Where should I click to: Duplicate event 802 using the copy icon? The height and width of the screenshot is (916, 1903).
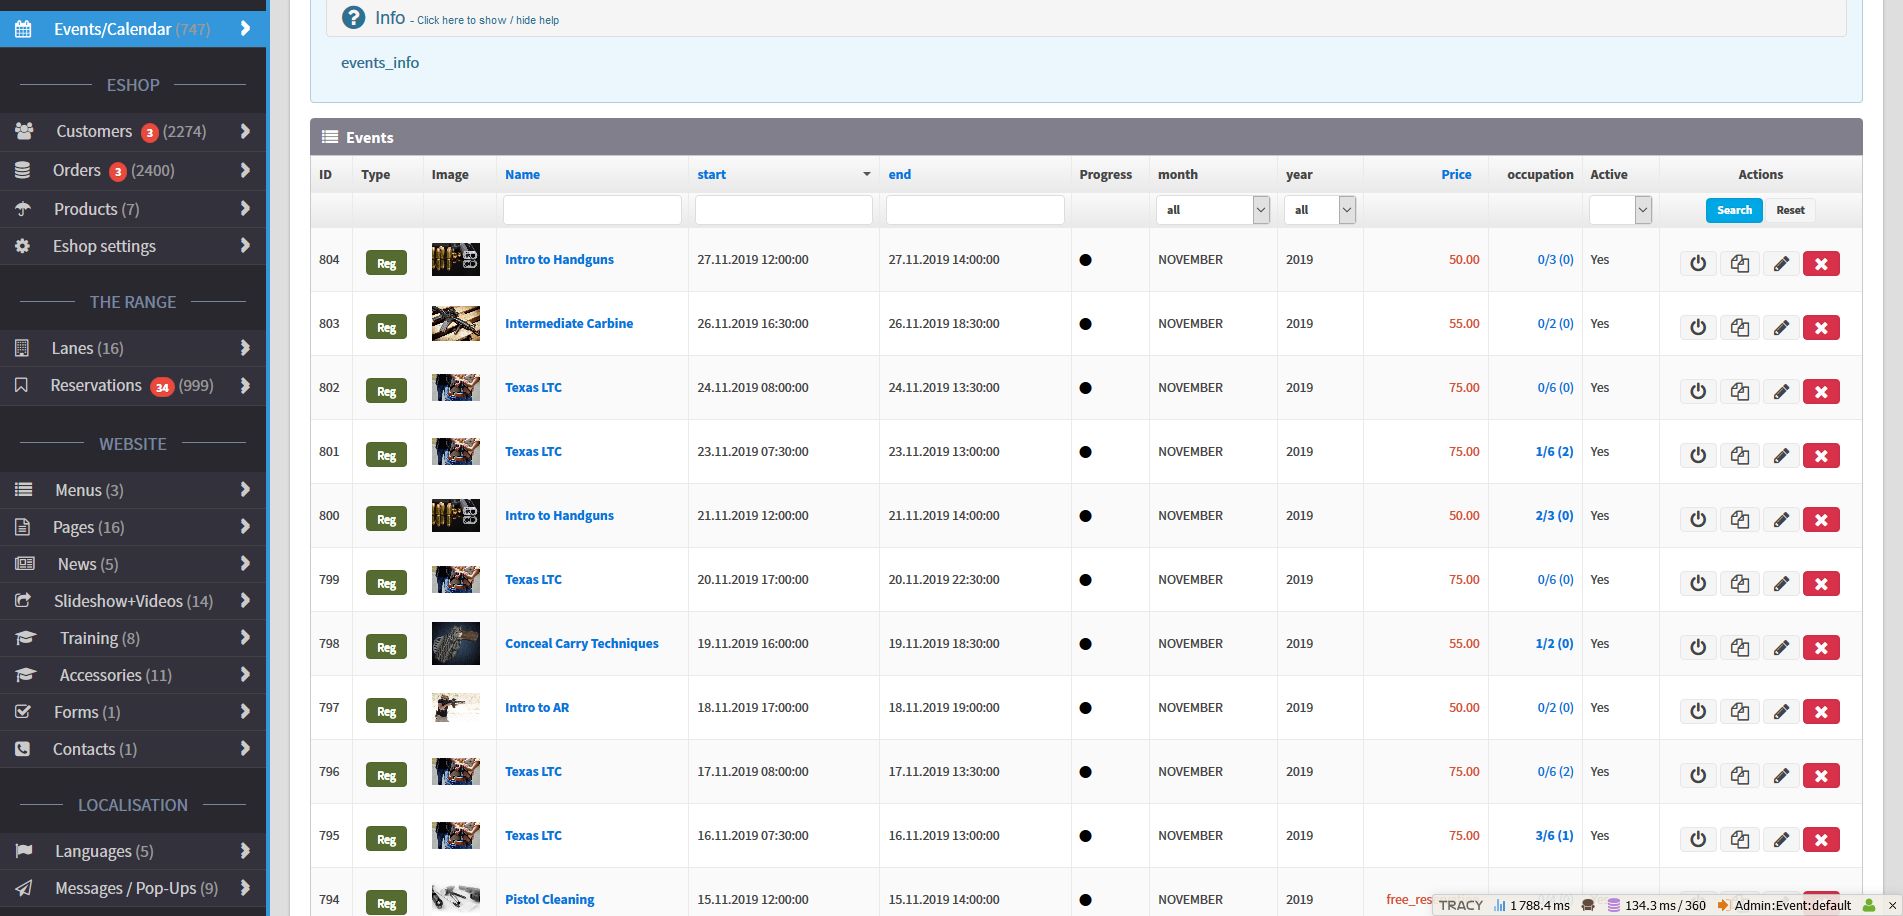(1739, 392)
